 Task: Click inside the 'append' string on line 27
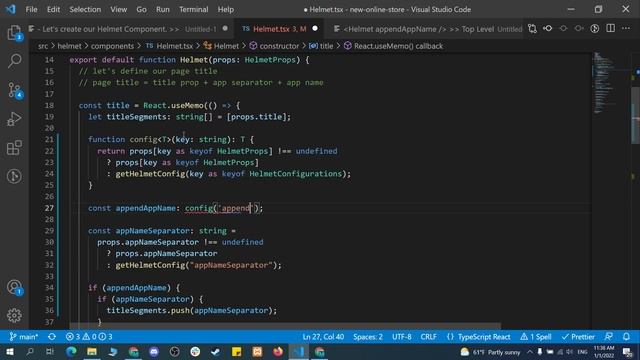[235, 208]
